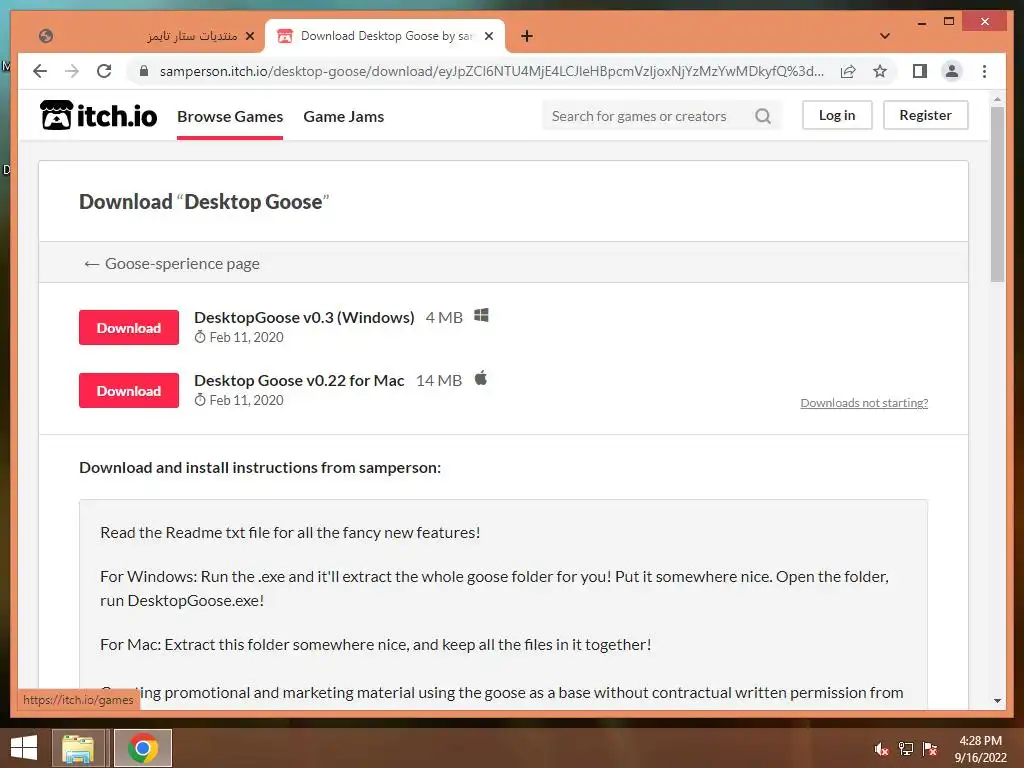Open the Action Center flag tray icon
The image size is (1024, 768).
(930, 748)
